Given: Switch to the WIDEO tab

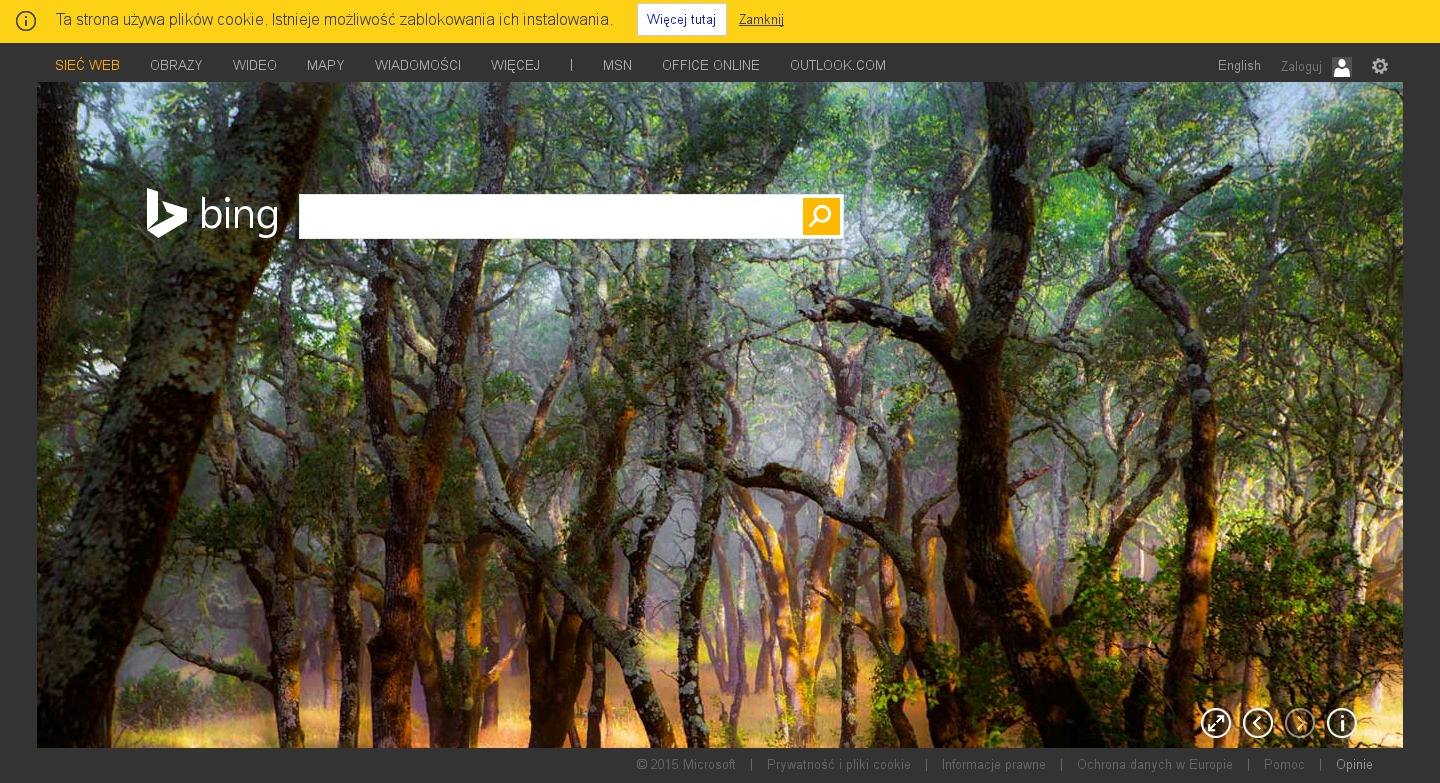Looking at the screenshot, I should [x=255, y=66].
